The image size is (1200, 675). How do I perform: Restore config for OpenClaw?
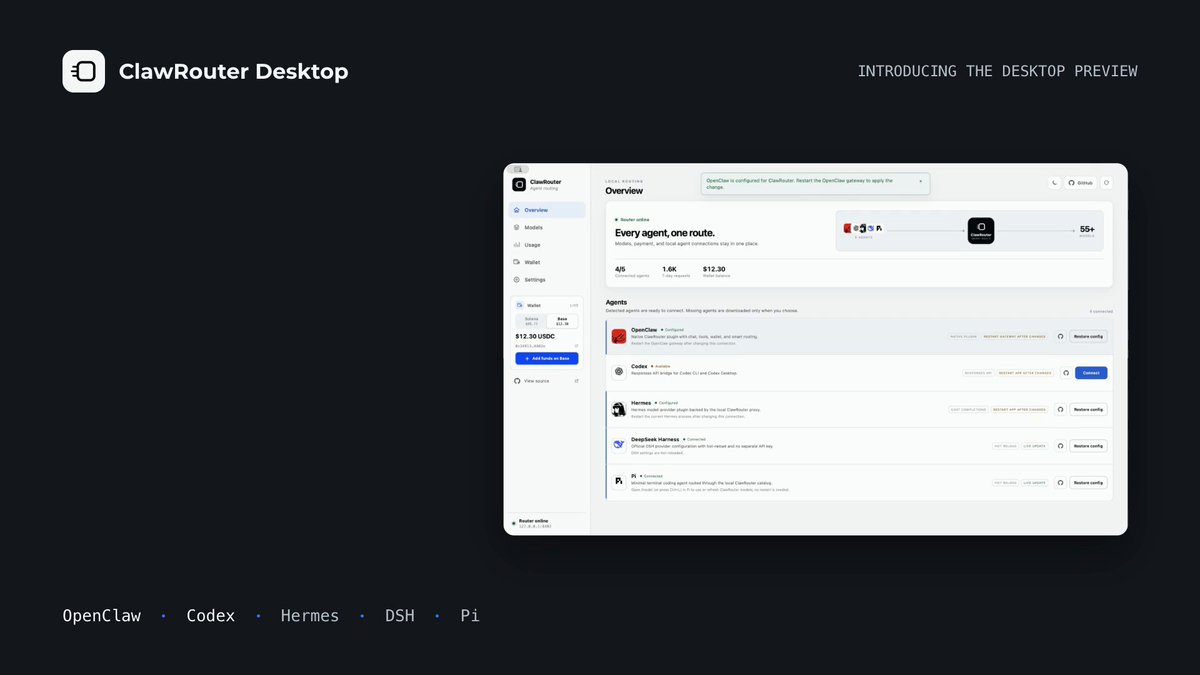click(x=1088, y=336)
